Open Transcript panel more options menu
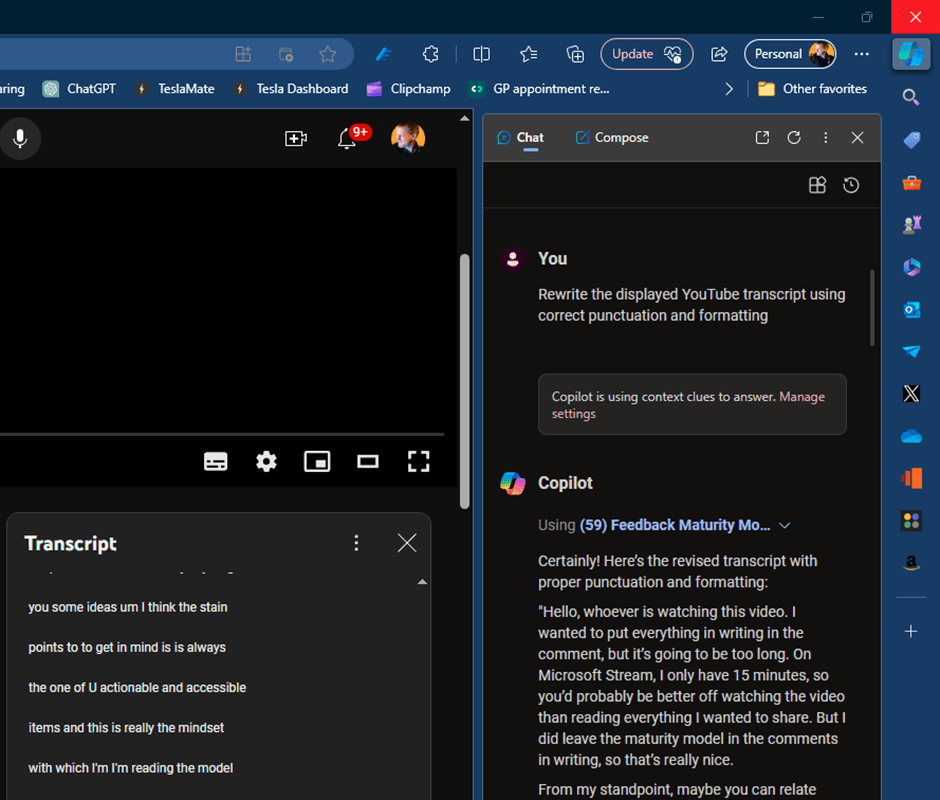 [356, 543]
